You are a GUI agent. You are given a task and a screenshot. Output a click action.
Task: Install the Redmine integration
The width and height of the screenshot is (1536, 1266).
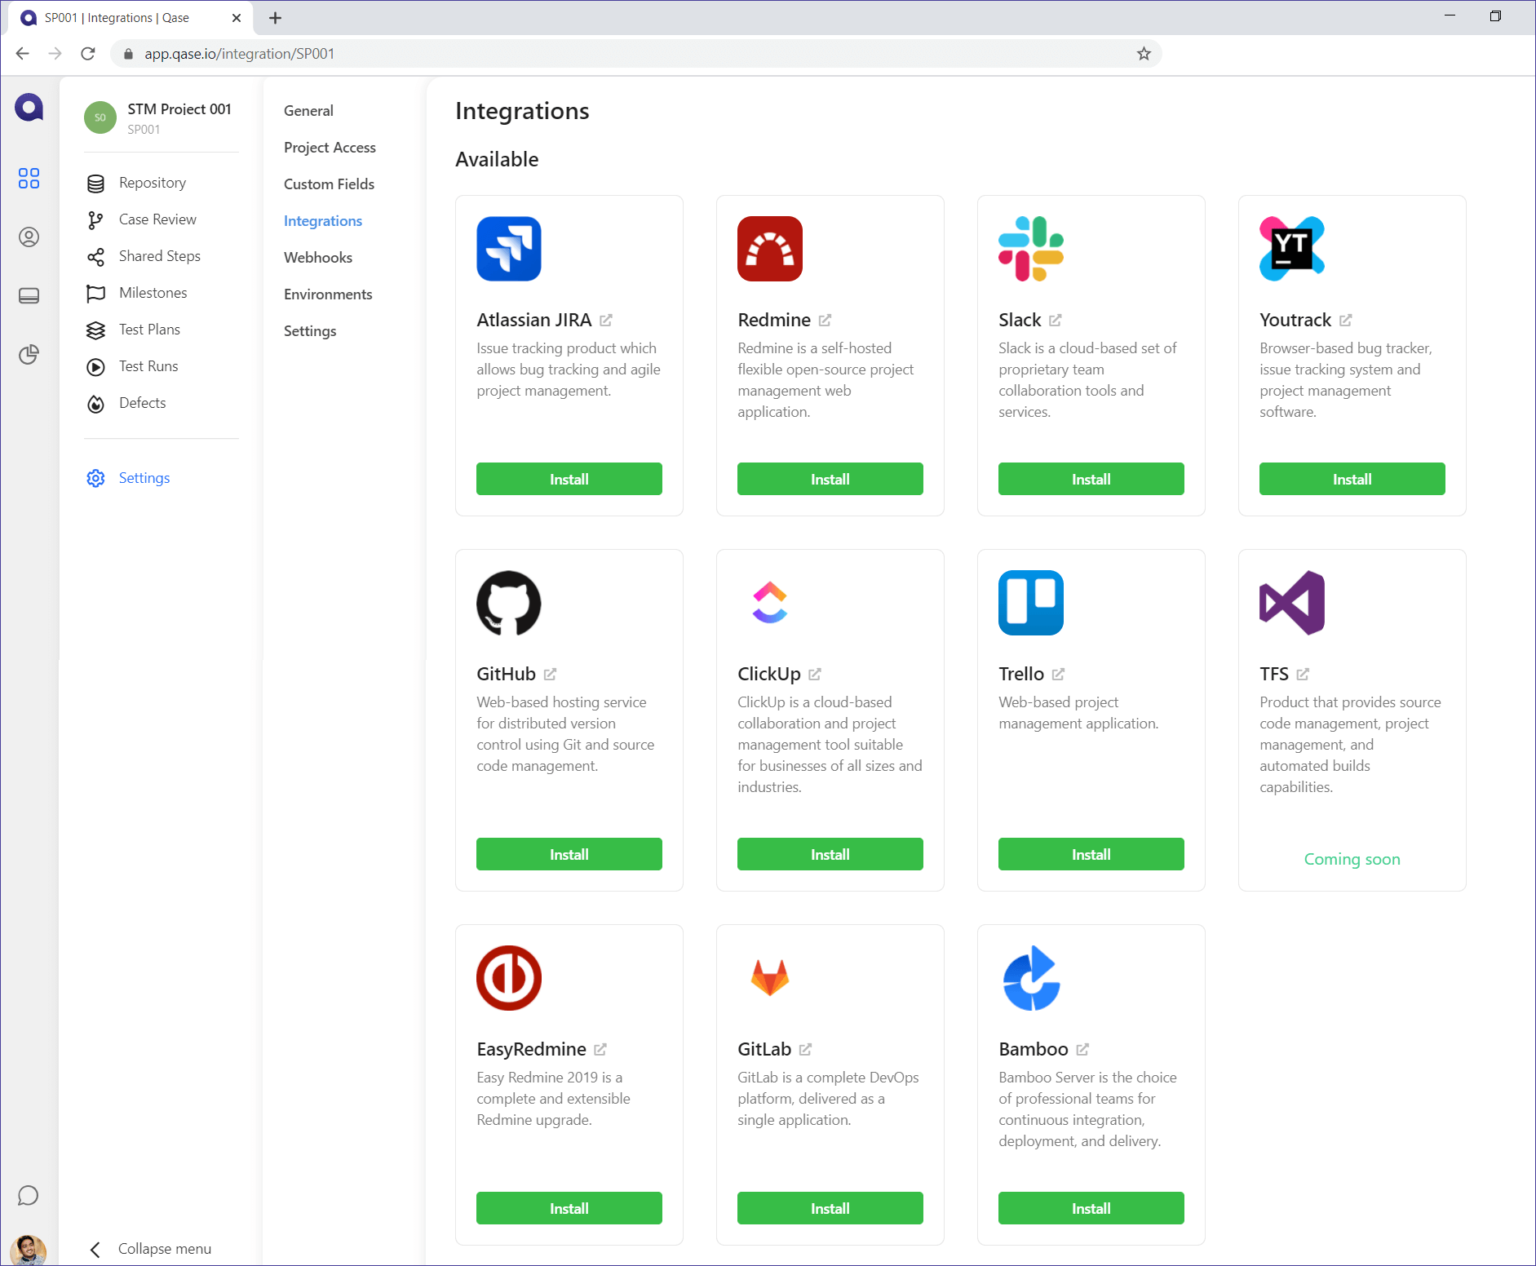830,479
